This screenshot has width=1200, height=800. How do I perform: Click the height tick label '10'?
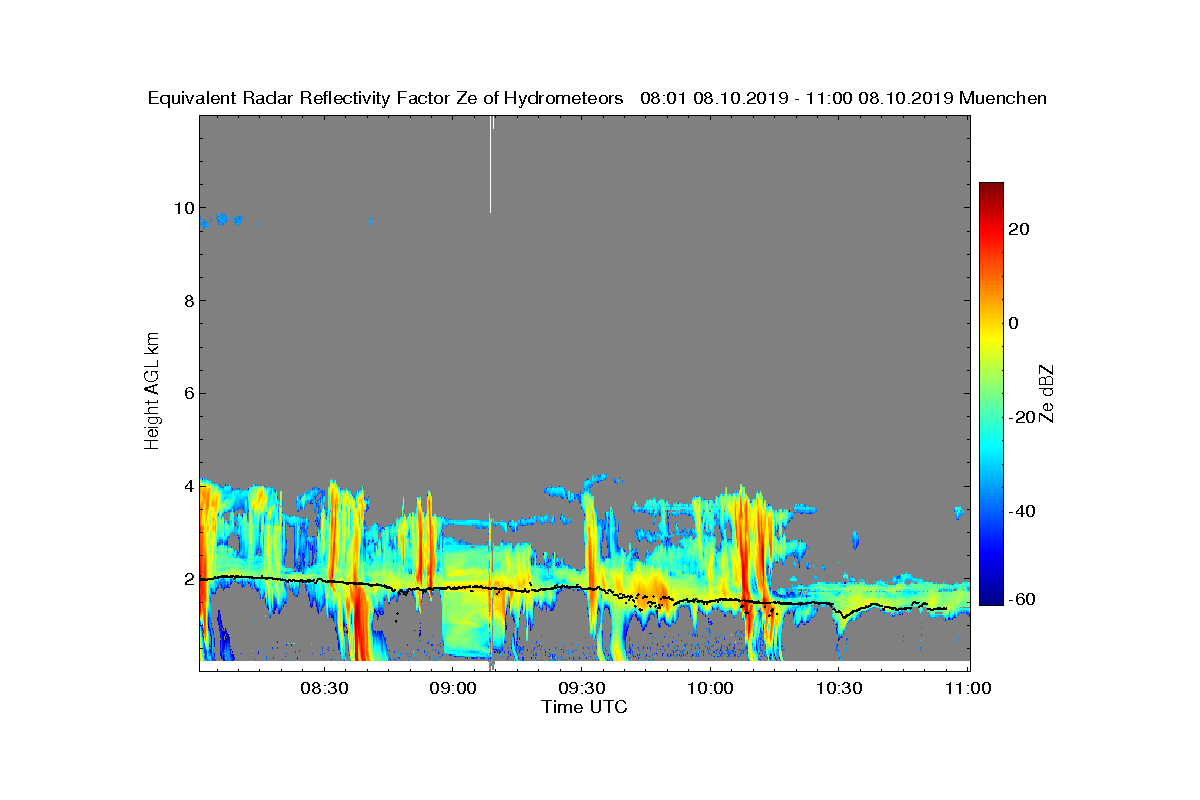182,208
